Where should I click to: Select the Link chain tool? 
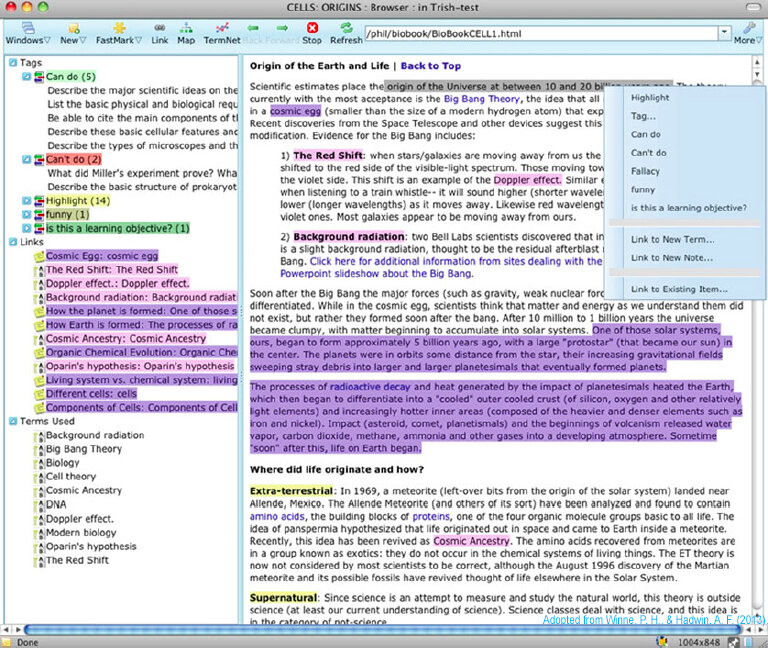(x=160, y=33)
